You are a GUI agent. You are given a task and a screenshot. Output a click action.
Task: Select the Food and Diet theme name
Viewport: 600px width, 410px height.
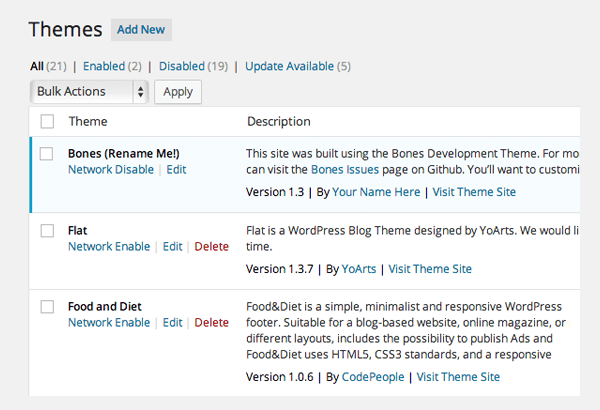click(105, 307)
